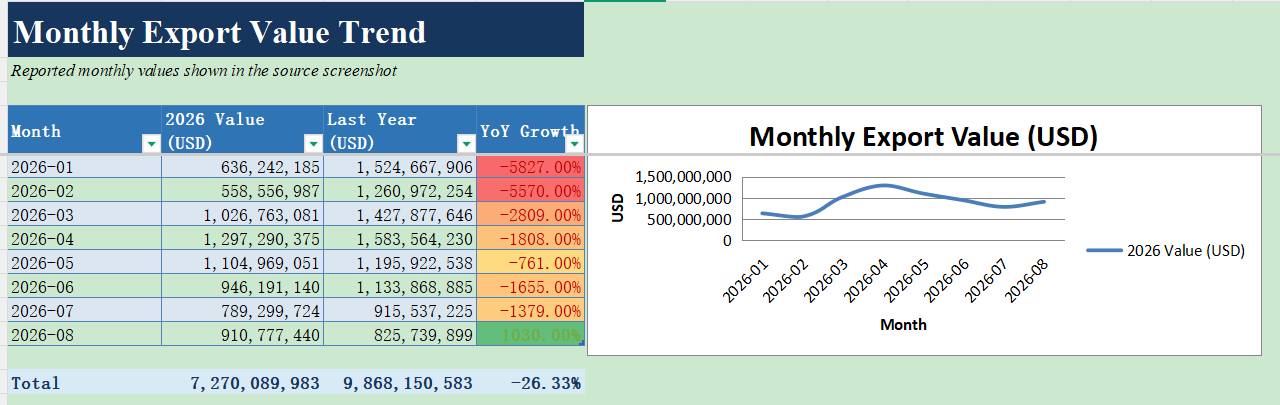Viewport: 1280px width, 405px height.
Task: Select the value 636,242,185
Action: 243,167
